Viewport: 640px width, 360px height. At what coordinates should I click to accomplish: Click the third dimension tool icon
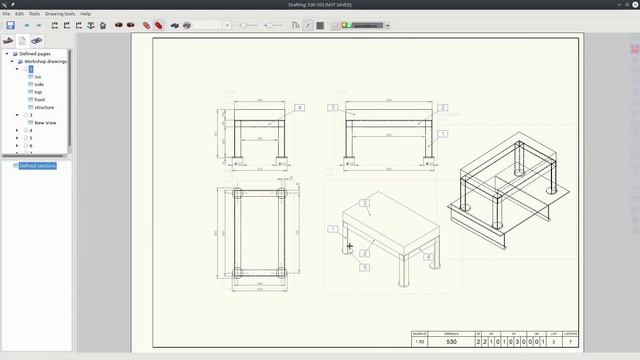click(x=79, y=25)
